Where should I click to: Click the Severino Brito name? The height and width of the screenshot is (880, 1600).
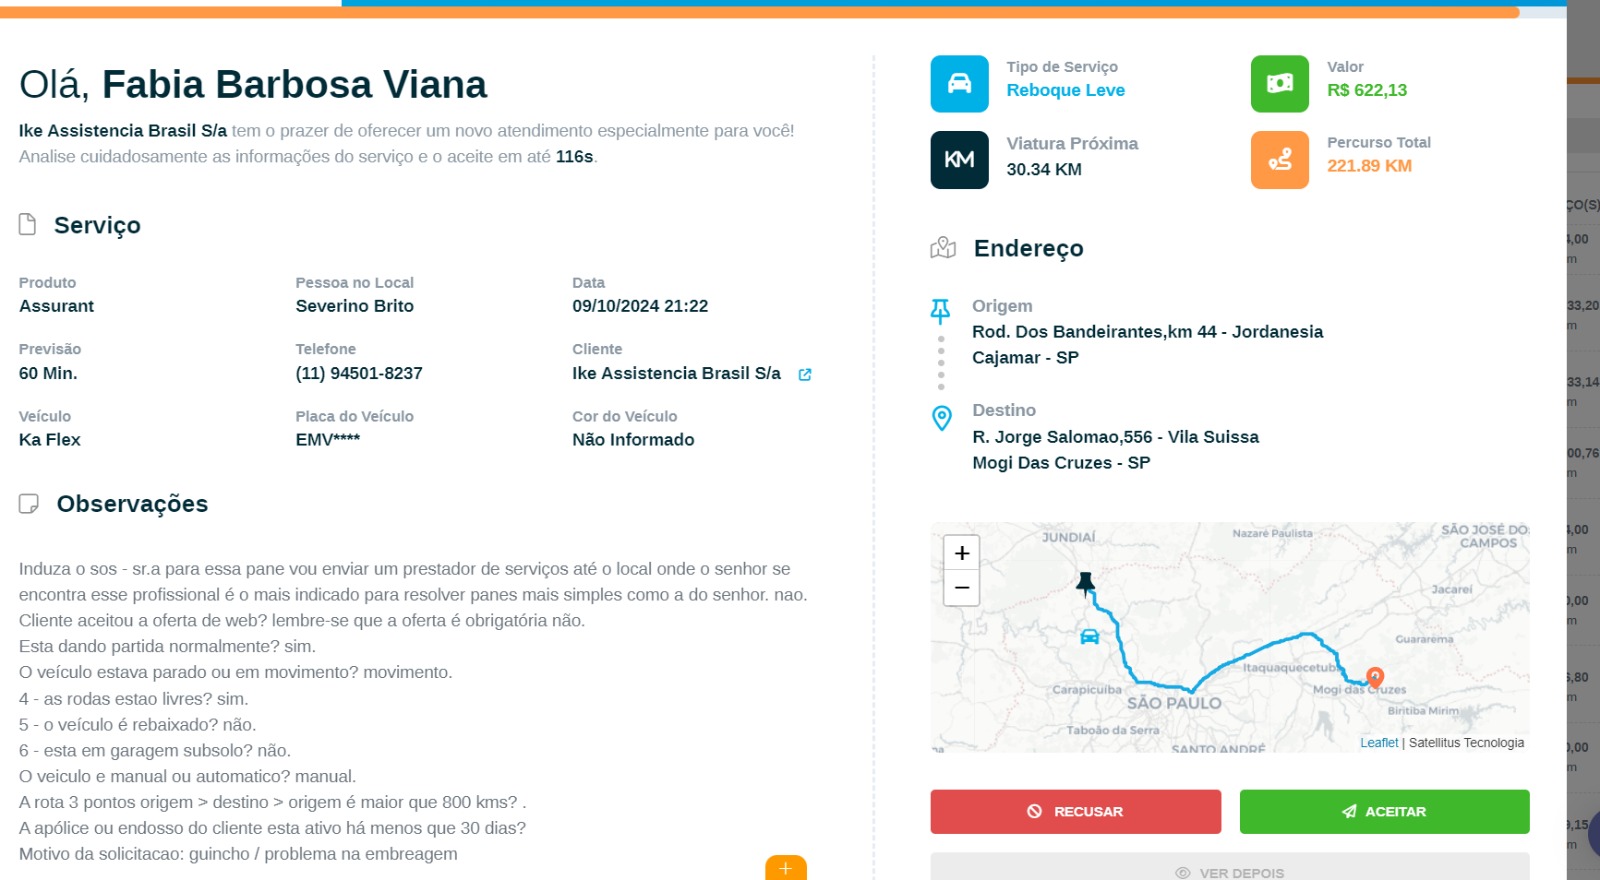tap(354, 306)
